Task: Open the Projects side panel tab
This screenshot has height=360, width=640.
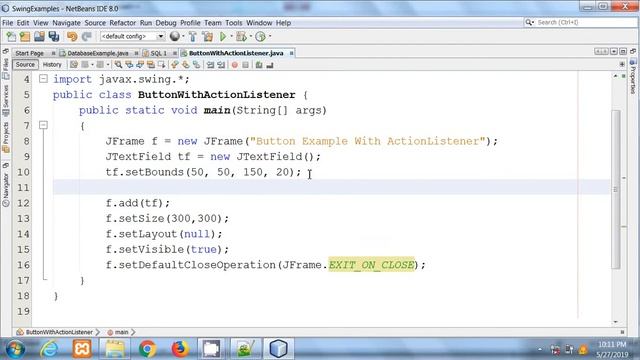Action: coord(6,138)
